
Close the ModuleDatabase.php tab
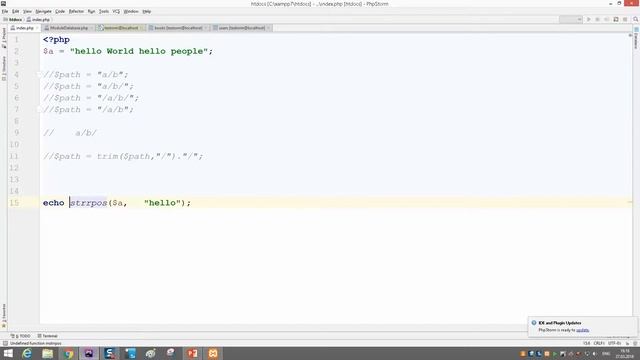pos(91,28)
